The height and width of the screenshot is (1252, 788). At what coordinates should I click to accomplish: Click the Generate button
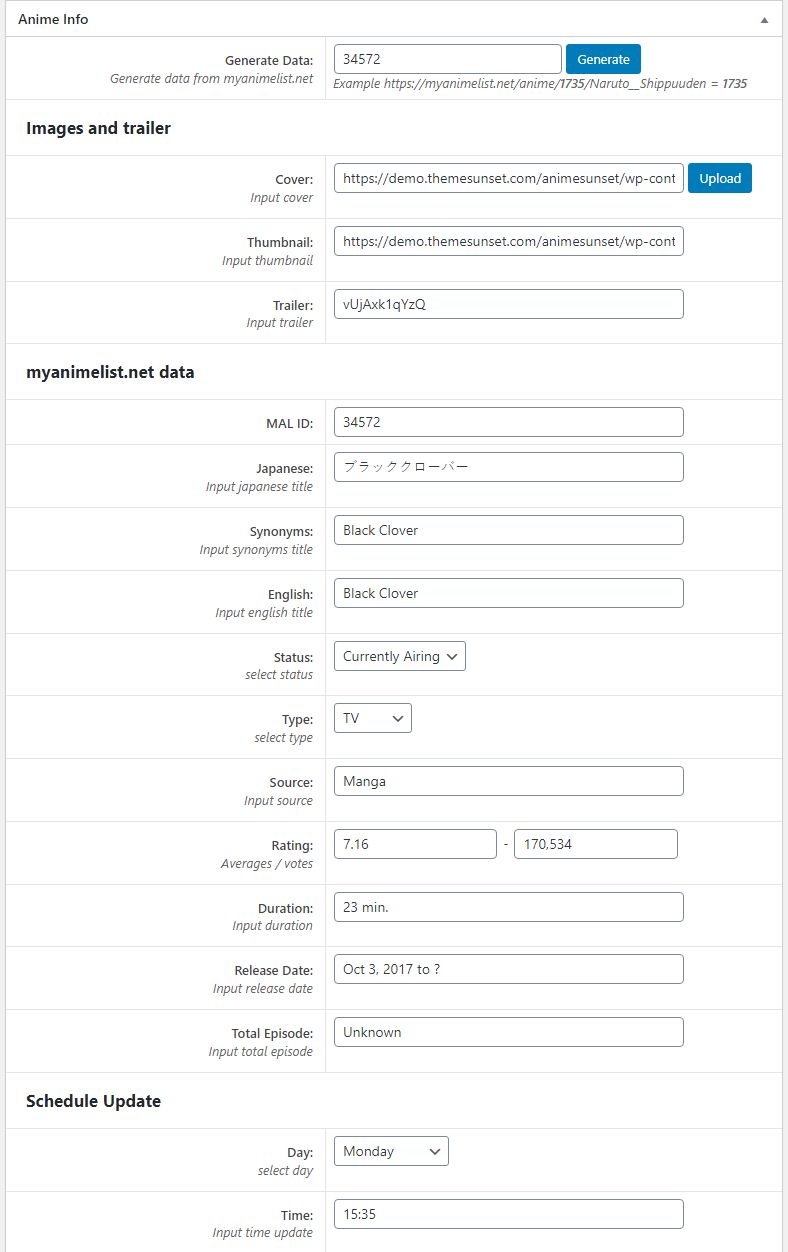click(603, 59)
